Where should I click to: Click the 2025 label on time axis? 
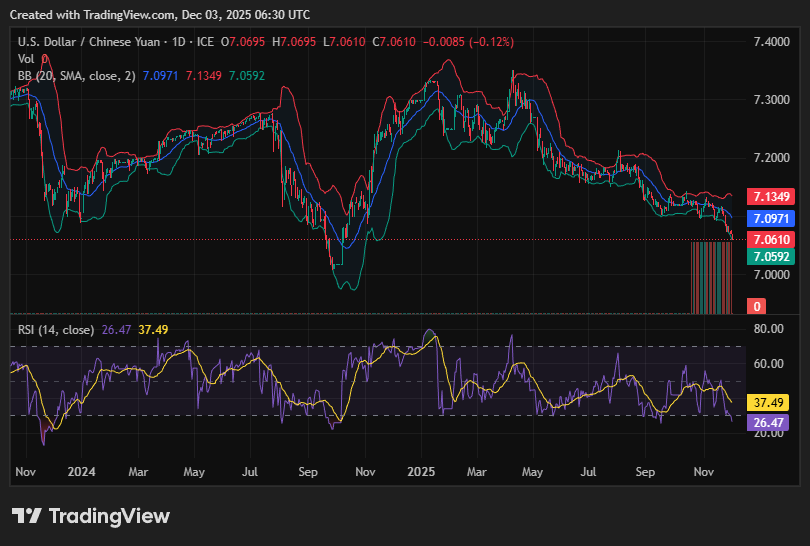coord(421,470)
